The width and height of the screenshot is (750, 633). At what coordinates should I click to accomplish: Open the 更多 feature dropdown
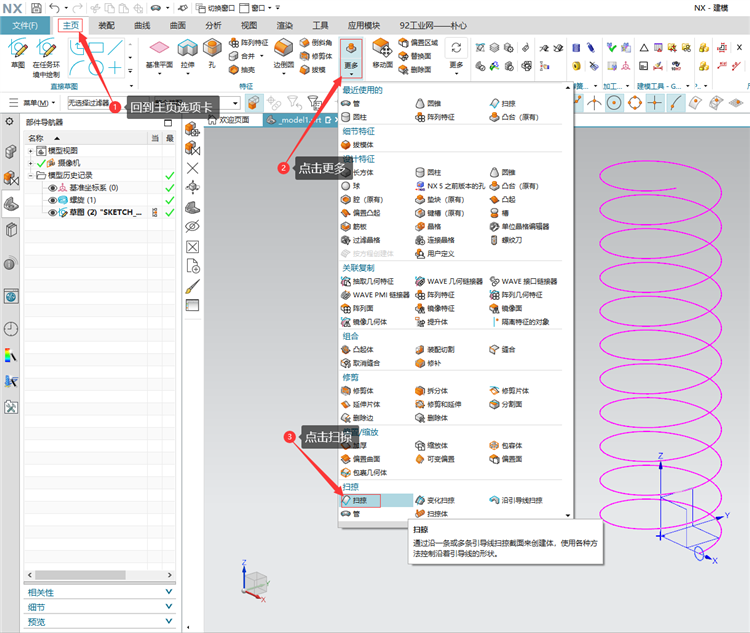(x=351, y=59)
